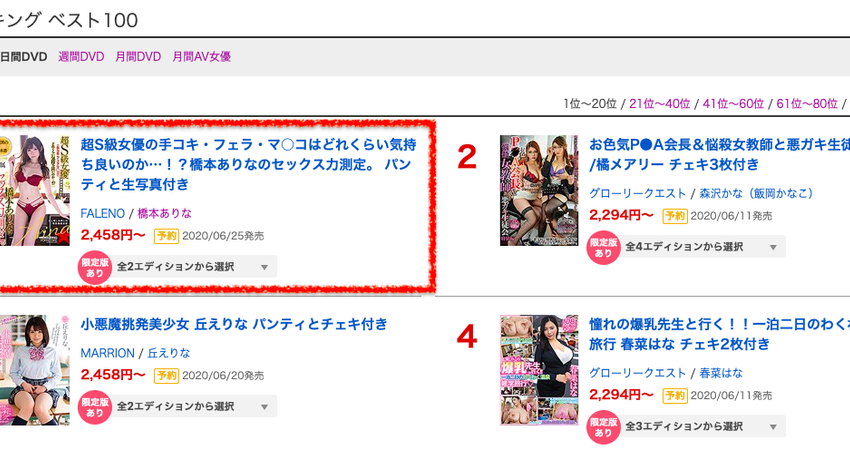Screen dimensions: 850x450
Task: Click the 限定版あり badge beside 全4エディション dropdown
Action: coord(603,248)
